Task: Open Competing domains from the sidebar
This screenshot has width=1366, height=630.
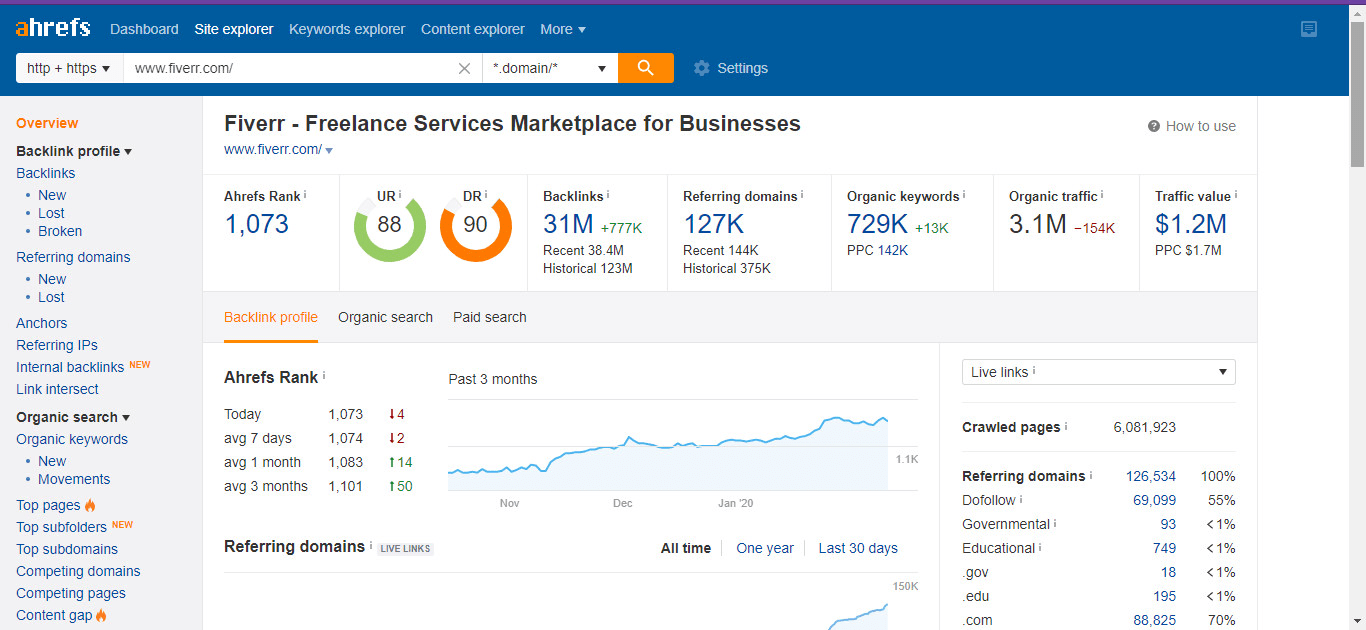Action: [x=77, y=571]
